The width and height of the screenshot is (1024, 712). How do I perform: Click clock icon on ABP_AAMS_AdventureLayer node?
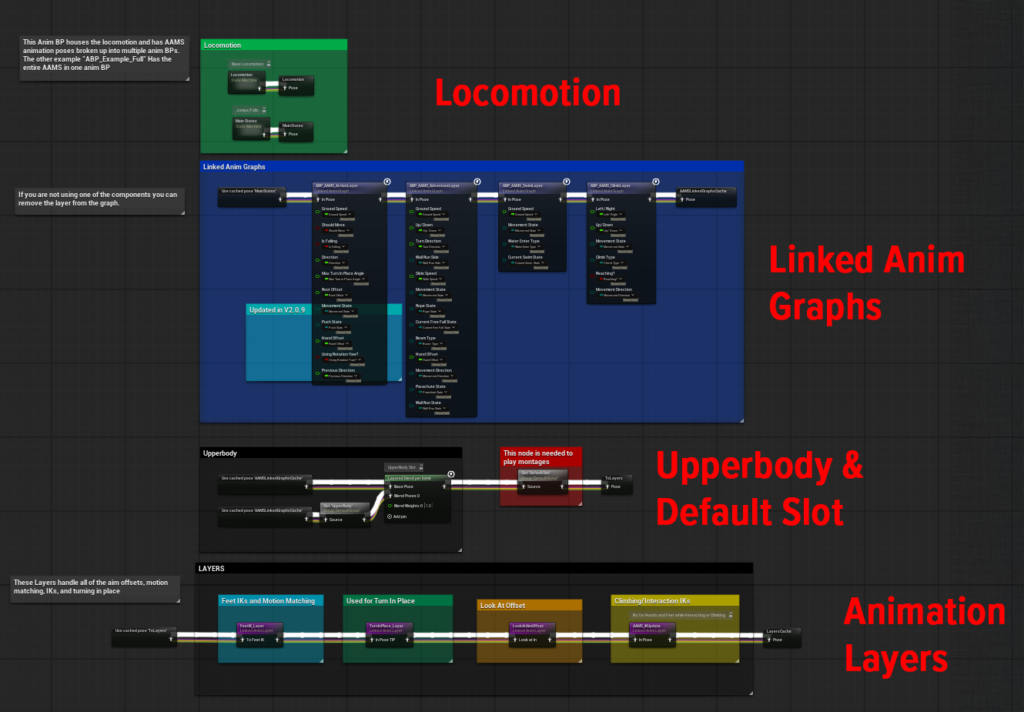475,182
